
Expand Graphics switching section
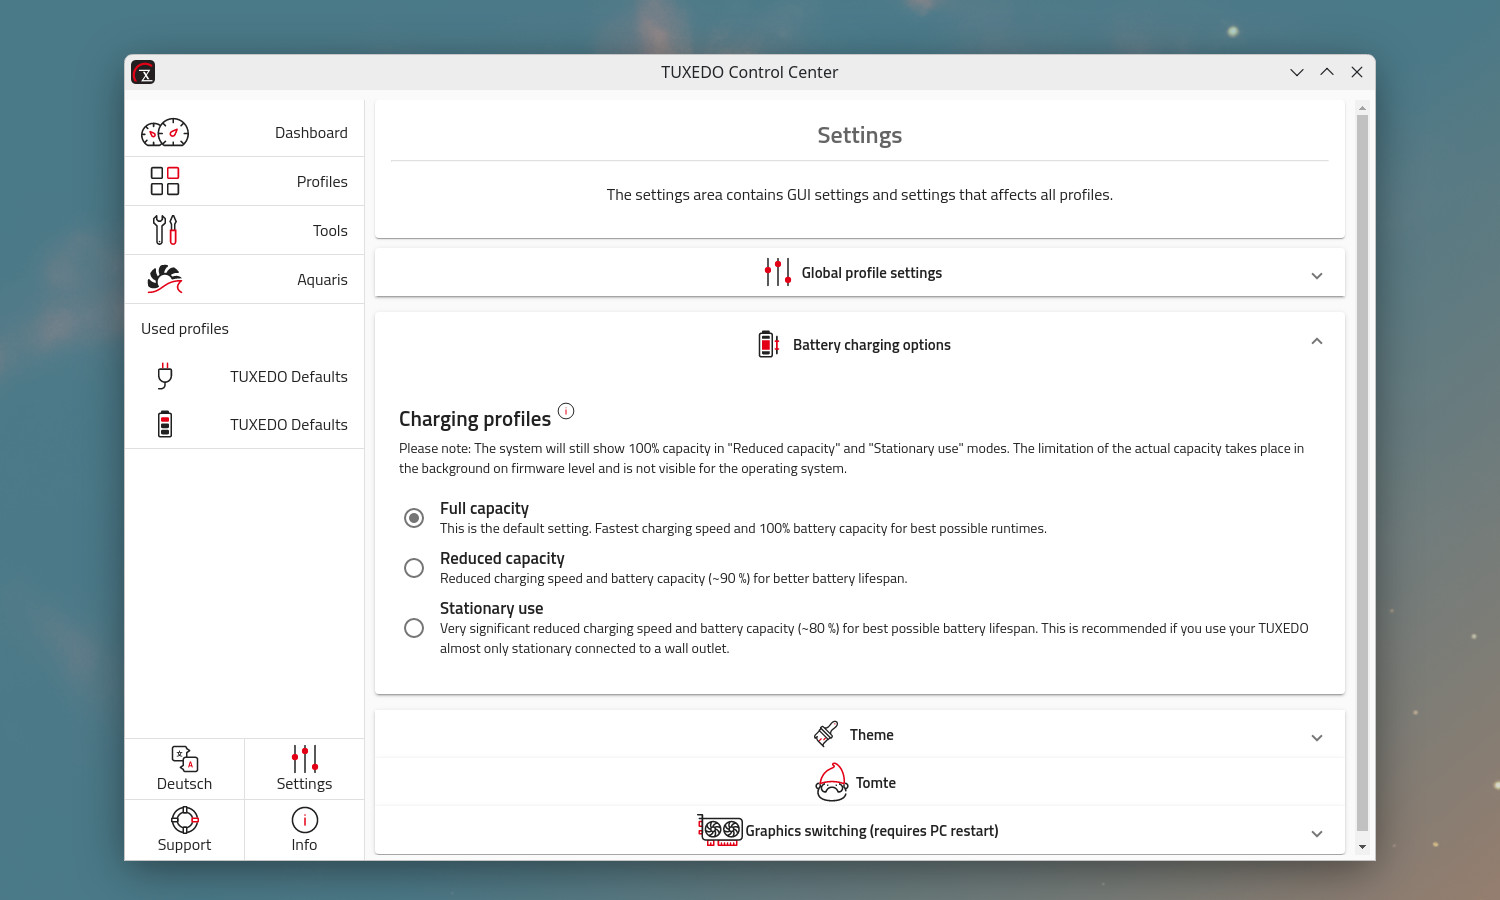click(x=1317, y=833)
